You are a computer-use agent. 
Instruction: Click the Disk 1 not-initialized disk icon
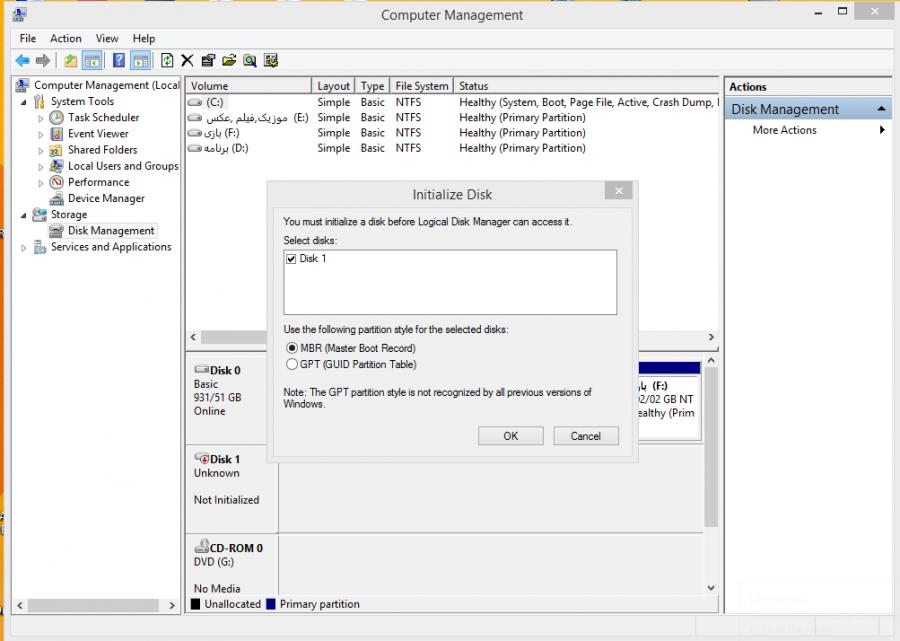202,458
